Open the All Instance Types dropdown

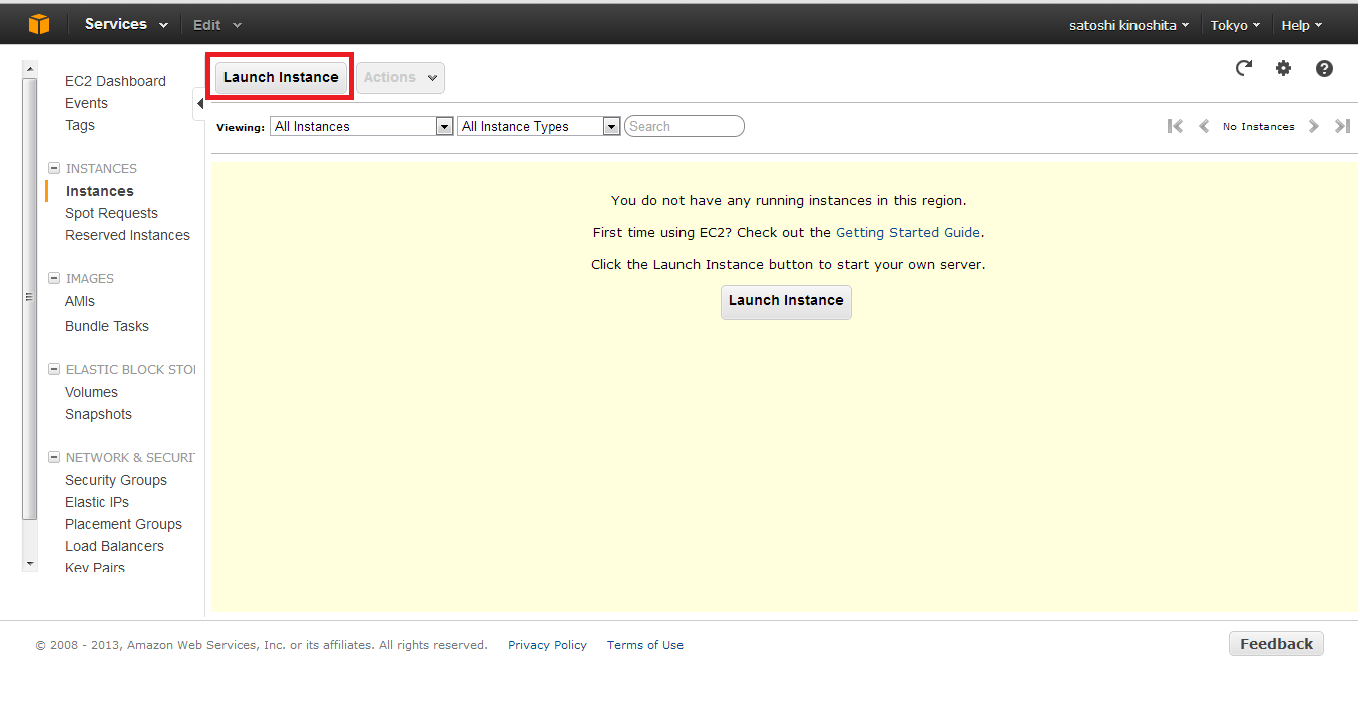point(539,126)
